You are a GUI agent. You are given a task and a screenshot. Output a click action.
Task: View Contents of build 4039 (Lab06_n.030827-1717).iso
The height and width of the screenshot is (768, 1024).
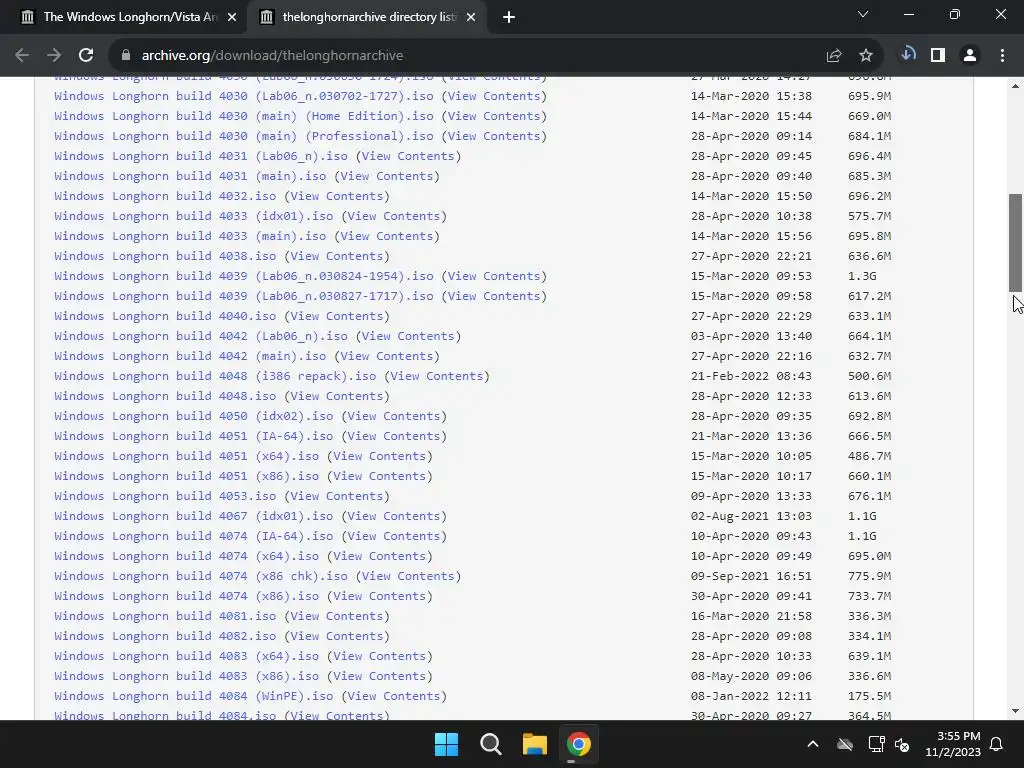(494, 296)
